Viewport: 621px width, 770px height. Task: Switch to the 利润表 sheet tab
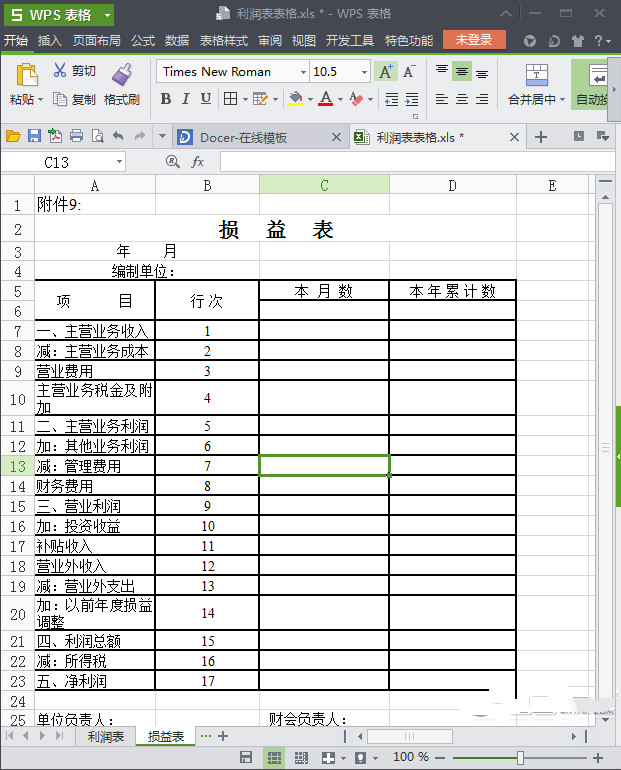[106, 737]
